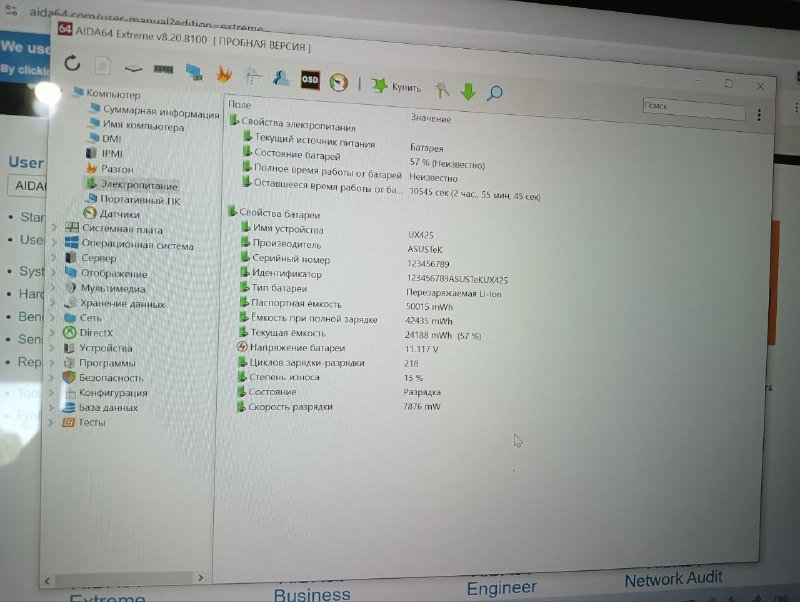Open the three-dot menu beside search
Image resolution: width=800 pixels, height=602 pixels.
click(x=759, y=115)
